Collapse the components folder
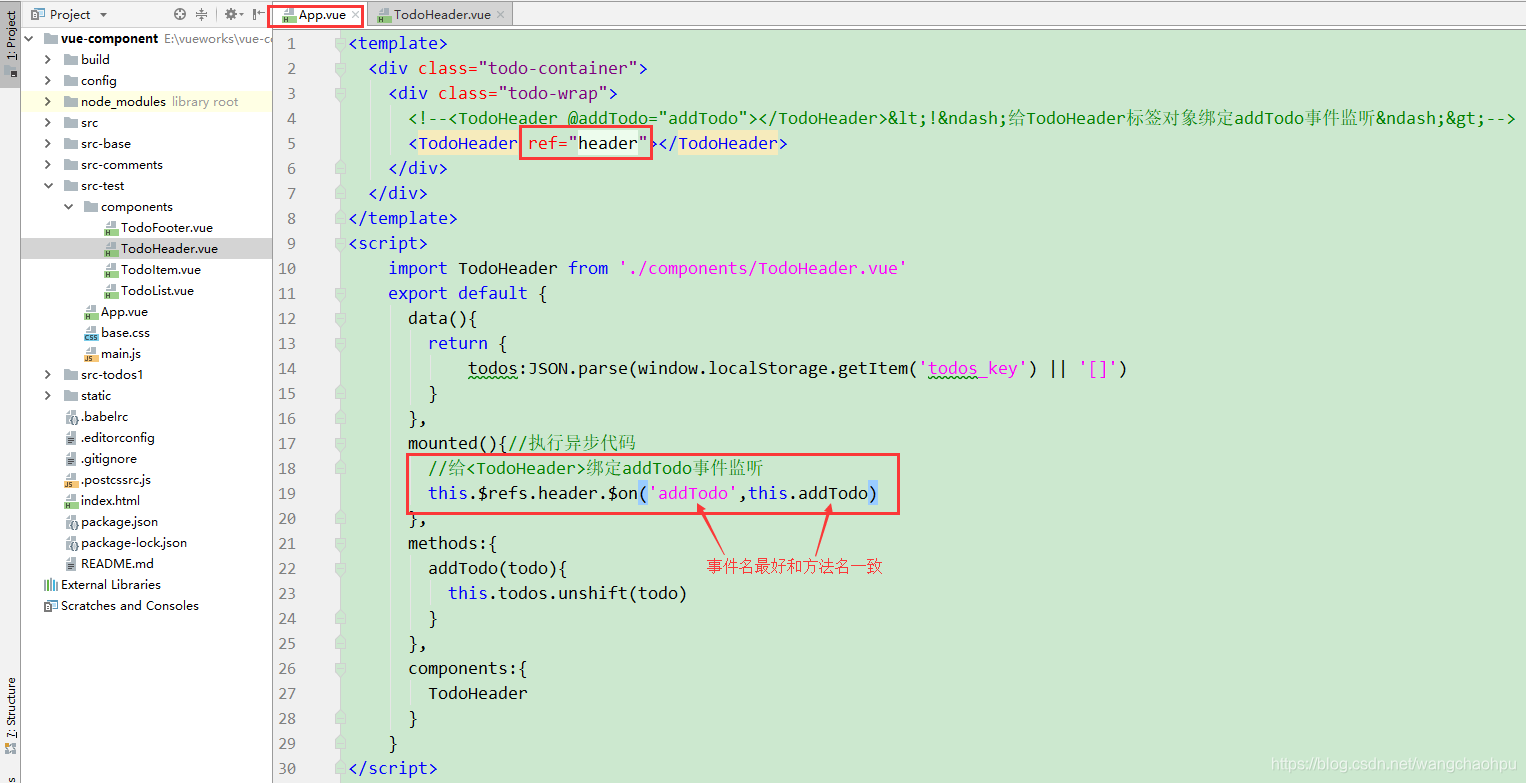 [x=68, y=207]
